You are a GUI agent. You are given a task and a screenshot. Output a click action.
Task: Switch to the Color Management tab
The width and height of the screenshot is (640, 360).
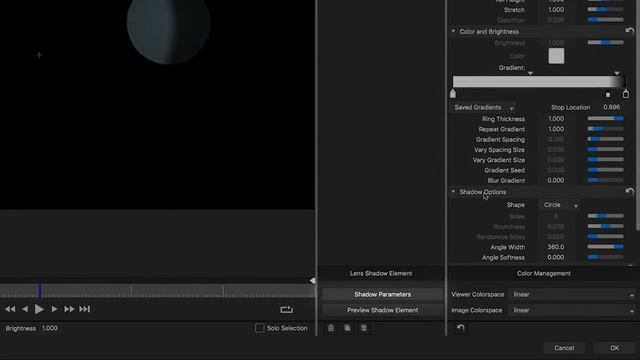[544, 273]
